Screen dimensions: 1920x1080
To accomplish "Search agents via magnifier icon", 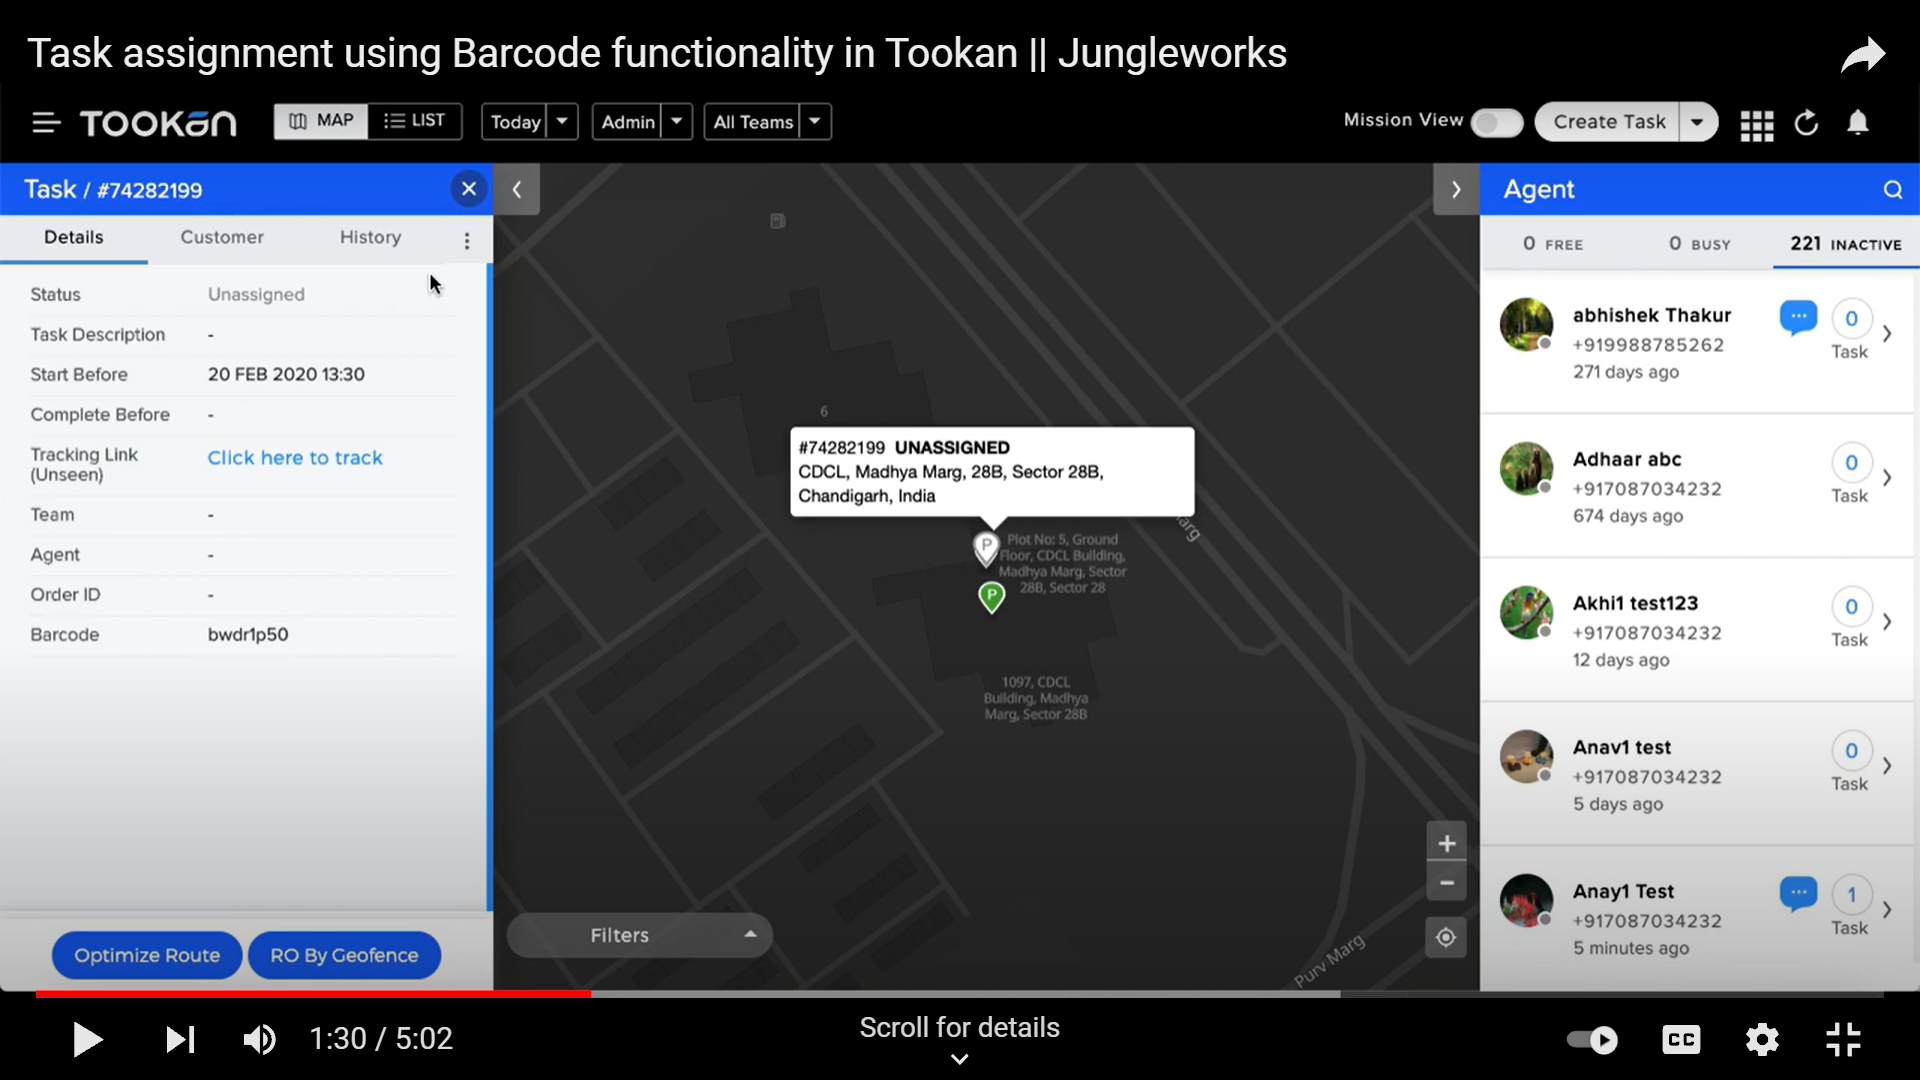I will tap(1893, 189).
